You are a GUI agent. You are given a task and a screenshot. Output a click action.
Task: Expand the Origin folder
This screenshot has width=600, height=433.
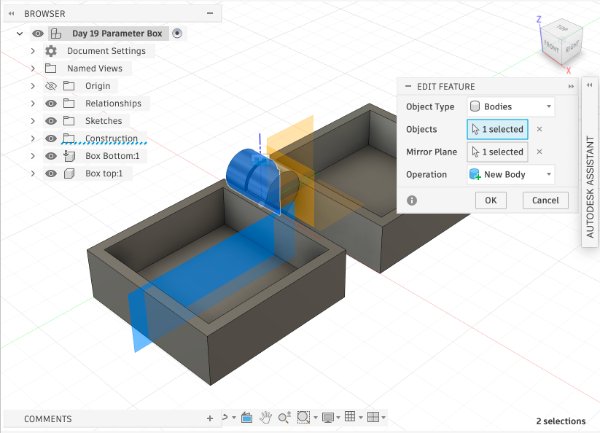(x=33, y=86)
